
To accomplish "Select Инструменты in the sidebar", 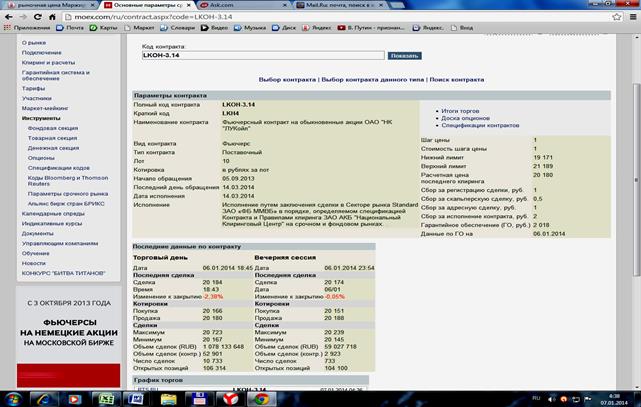I will coord(41,118).
